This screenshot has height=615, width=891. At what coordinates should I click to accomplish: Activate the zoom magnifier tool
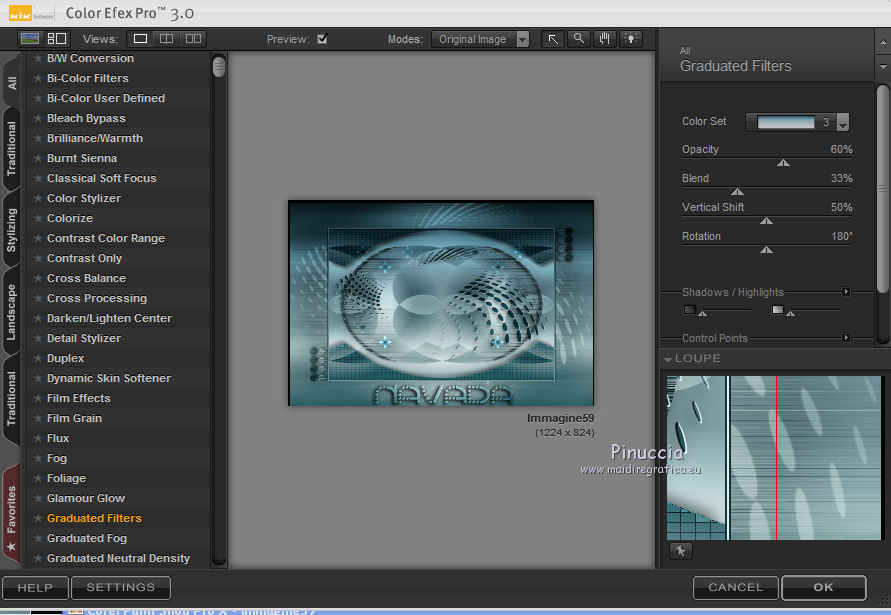[x=578, y=39]
